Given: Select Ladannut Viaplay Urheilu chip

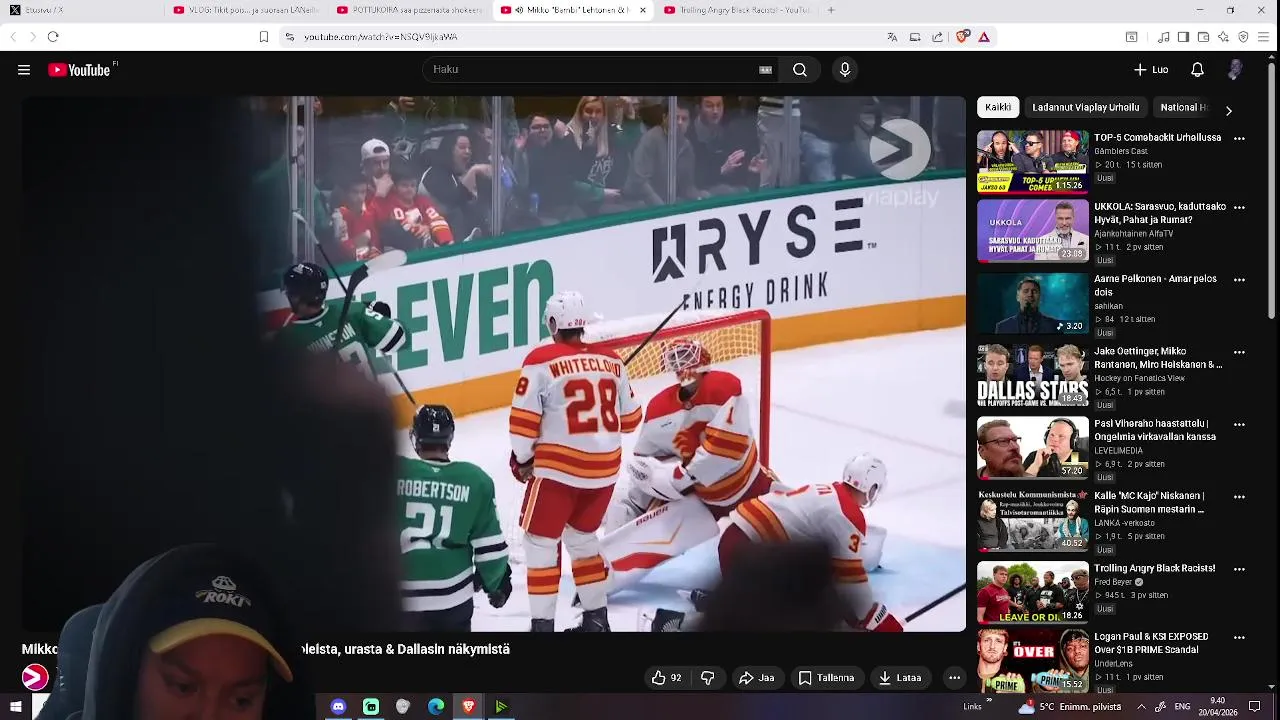Looking at the screenshot, I should [1085, 107].
